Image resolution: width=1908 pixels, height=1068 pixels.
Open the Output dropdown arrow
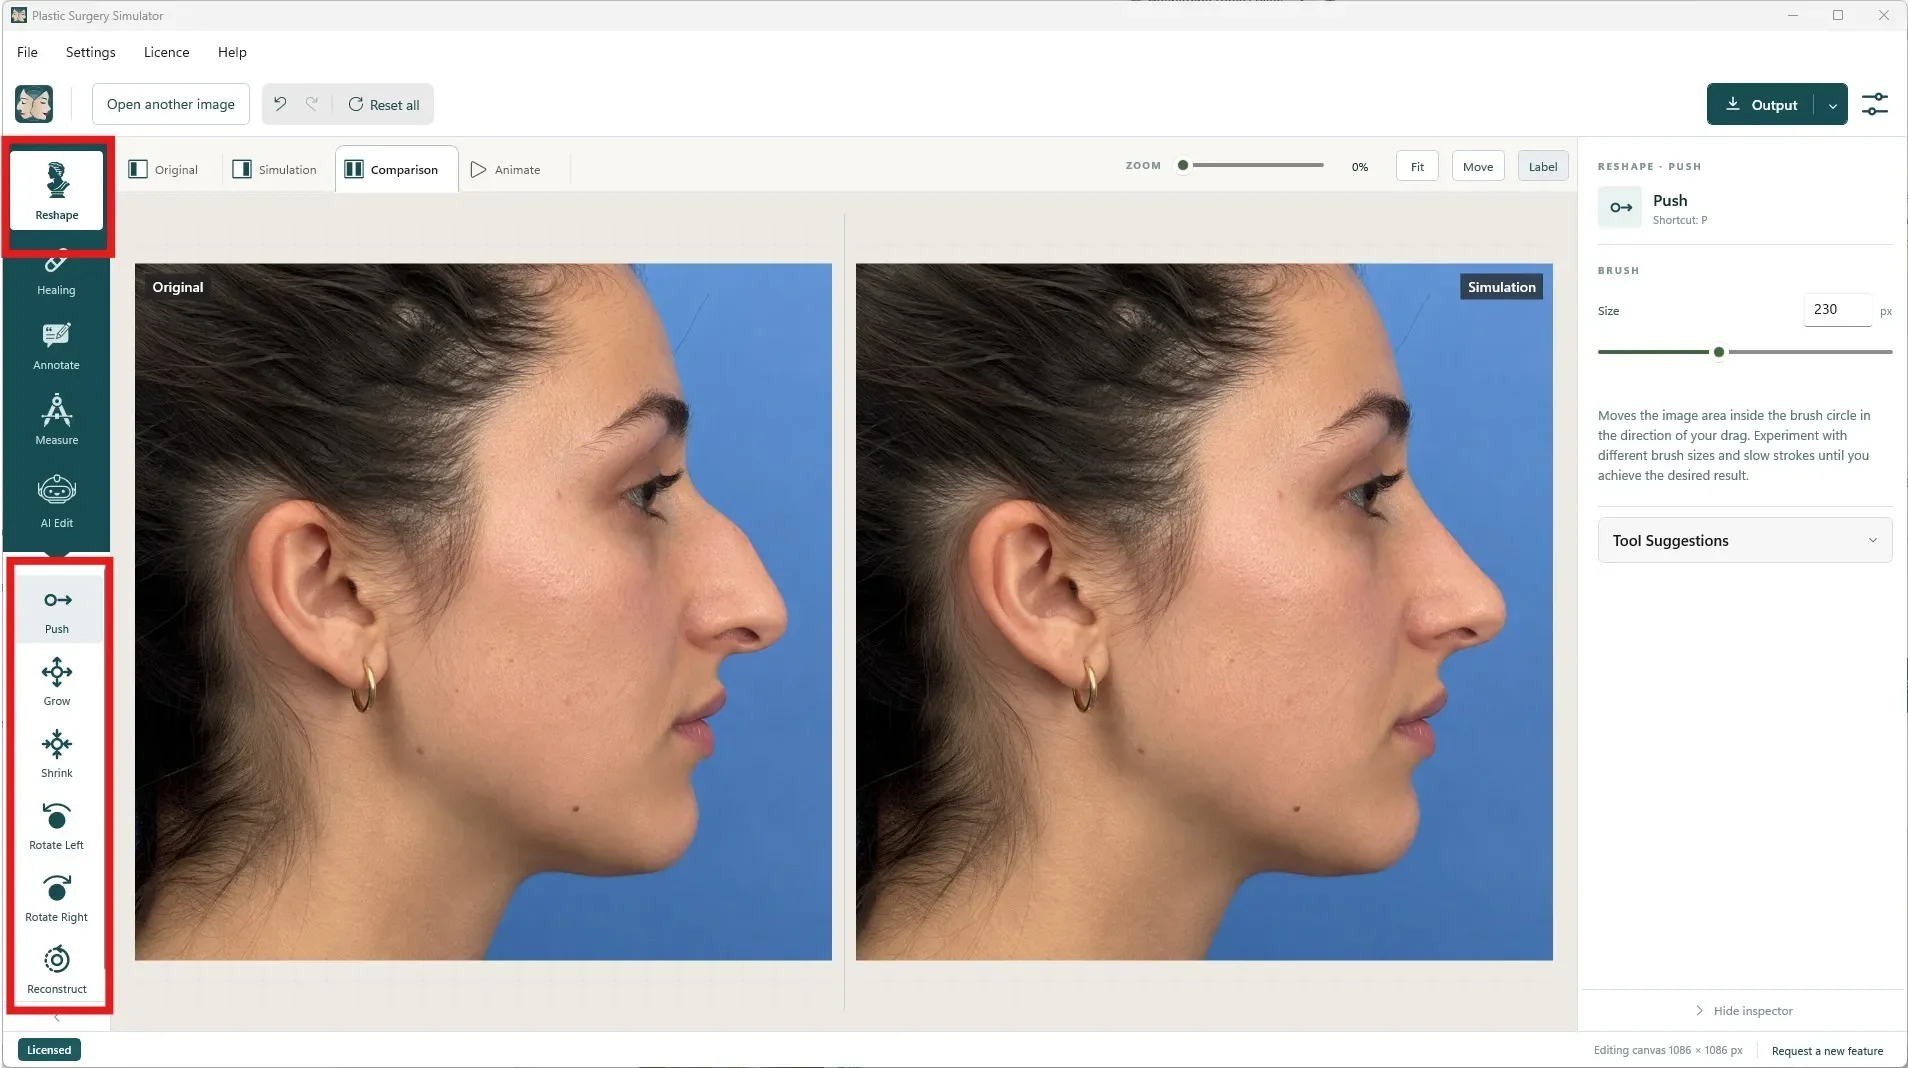point(1833,105)
